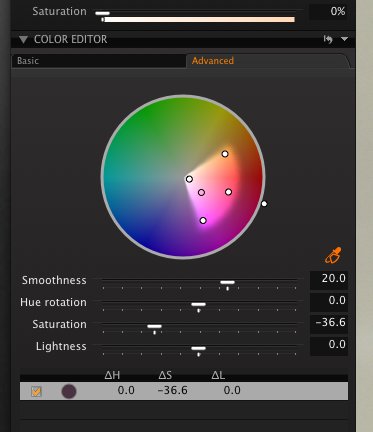Click the Smoothness value field 20.0

coord(329,279)
